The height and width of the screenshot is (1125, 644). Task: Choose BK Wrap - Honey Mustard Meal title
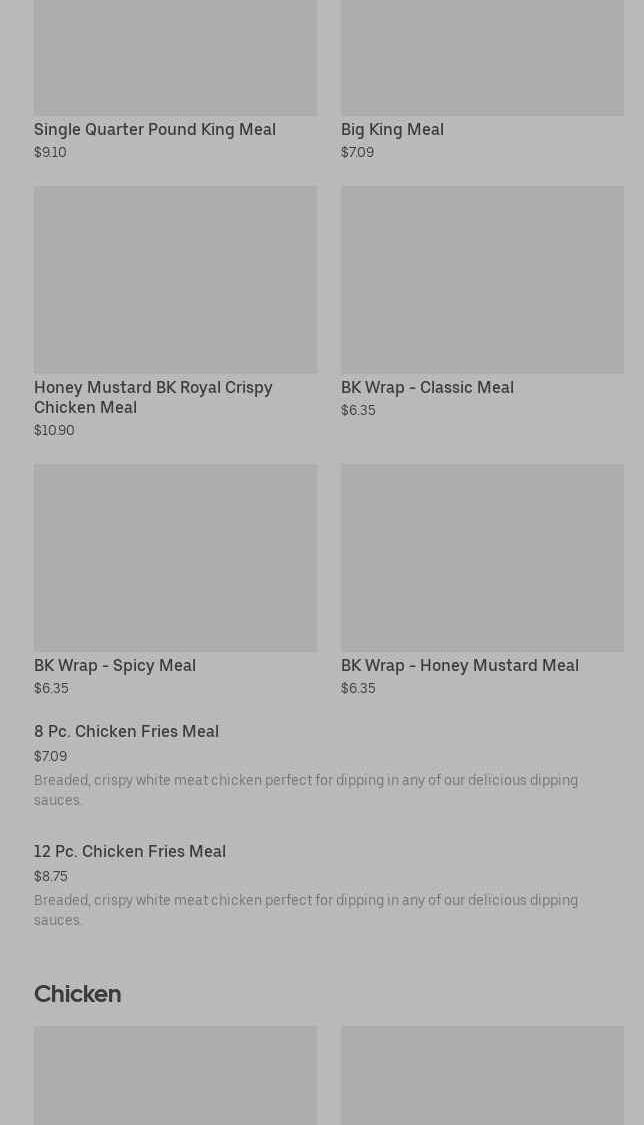(459, 666)
